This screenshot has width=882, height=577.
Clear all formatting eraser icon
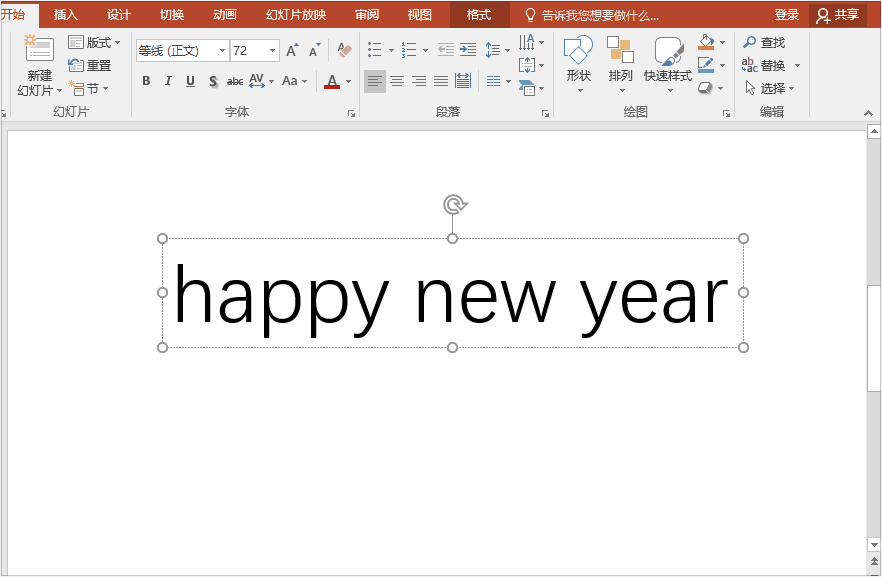click(344, 50)
